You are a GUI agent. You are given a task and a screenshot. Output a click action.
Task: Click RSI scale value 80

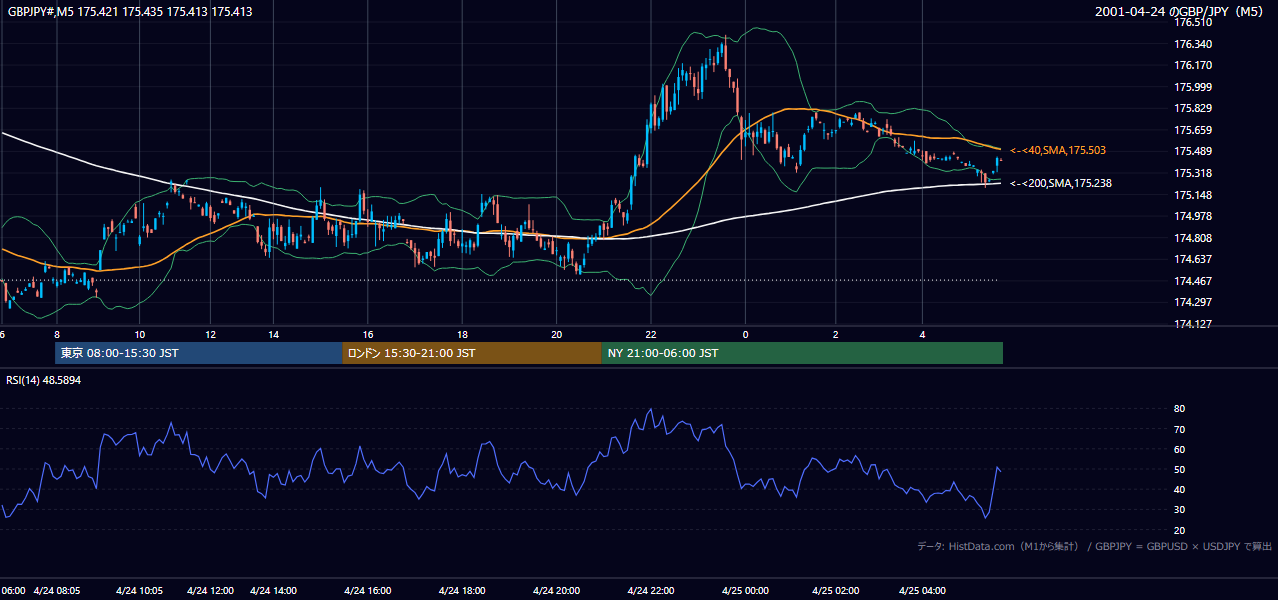pos(1180,409)
